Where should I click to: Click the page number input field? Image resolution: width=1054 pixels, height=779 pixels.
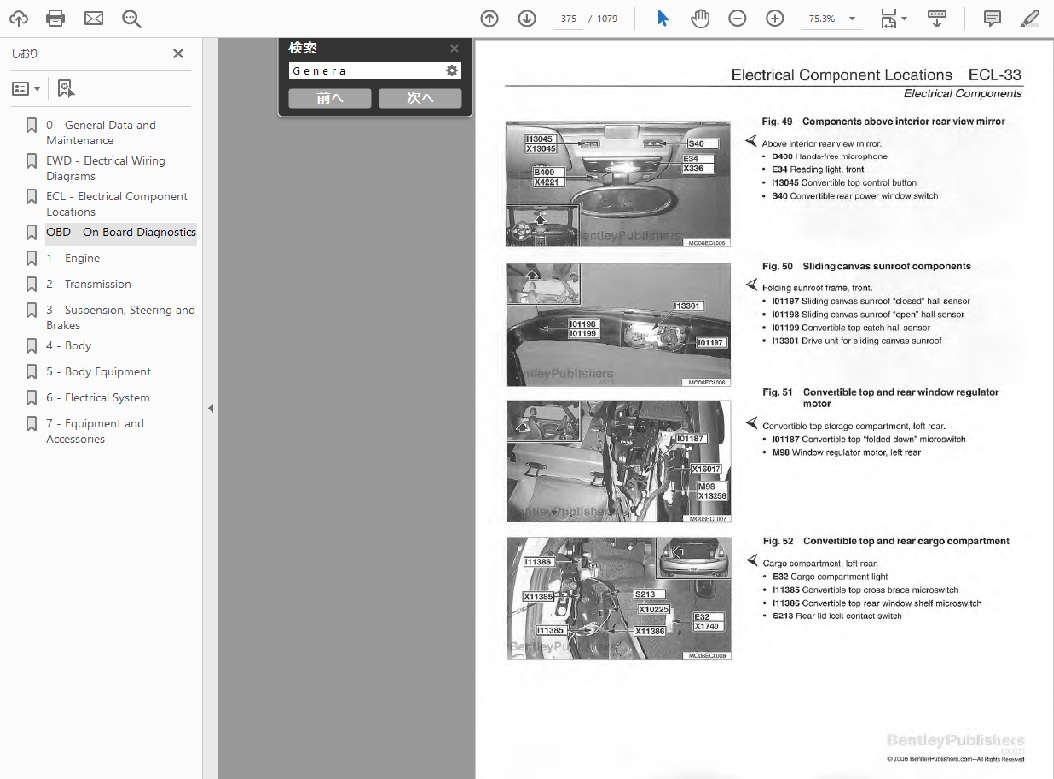pos(569,18)
